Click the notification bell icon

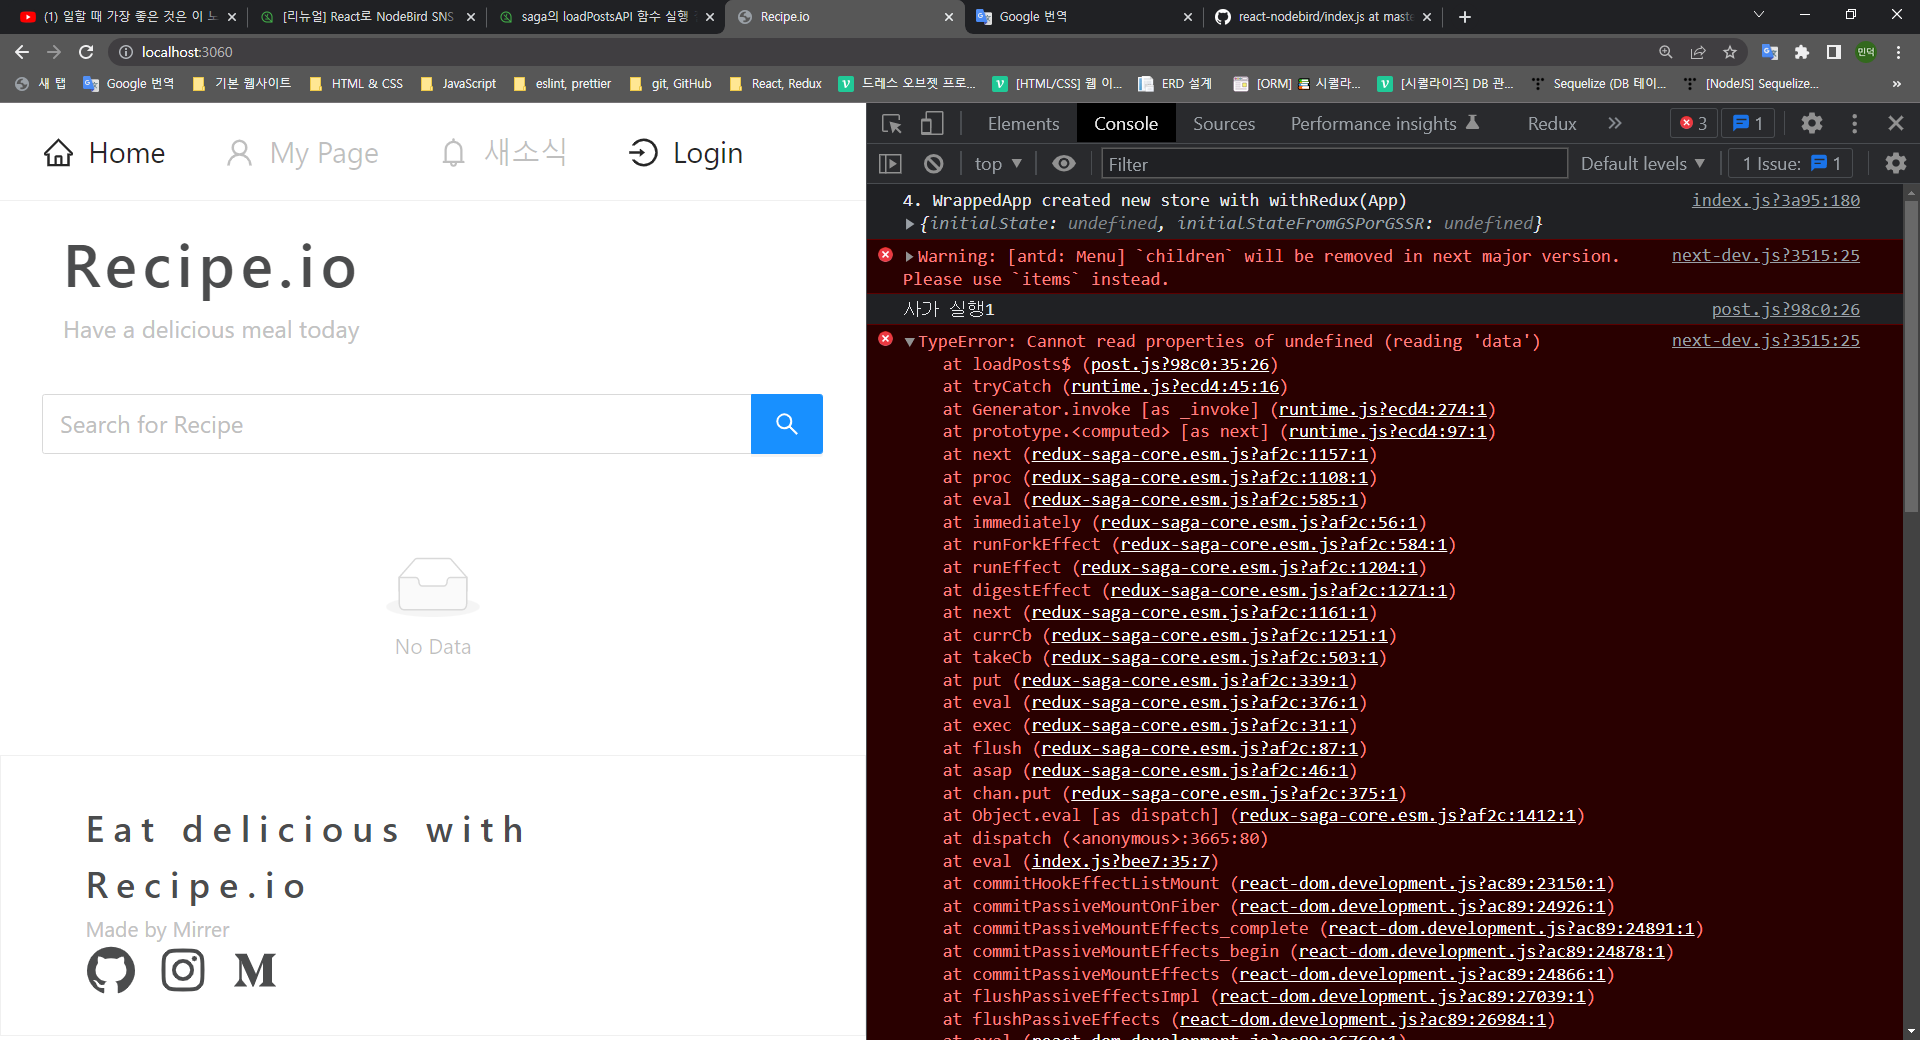point(454,153)
